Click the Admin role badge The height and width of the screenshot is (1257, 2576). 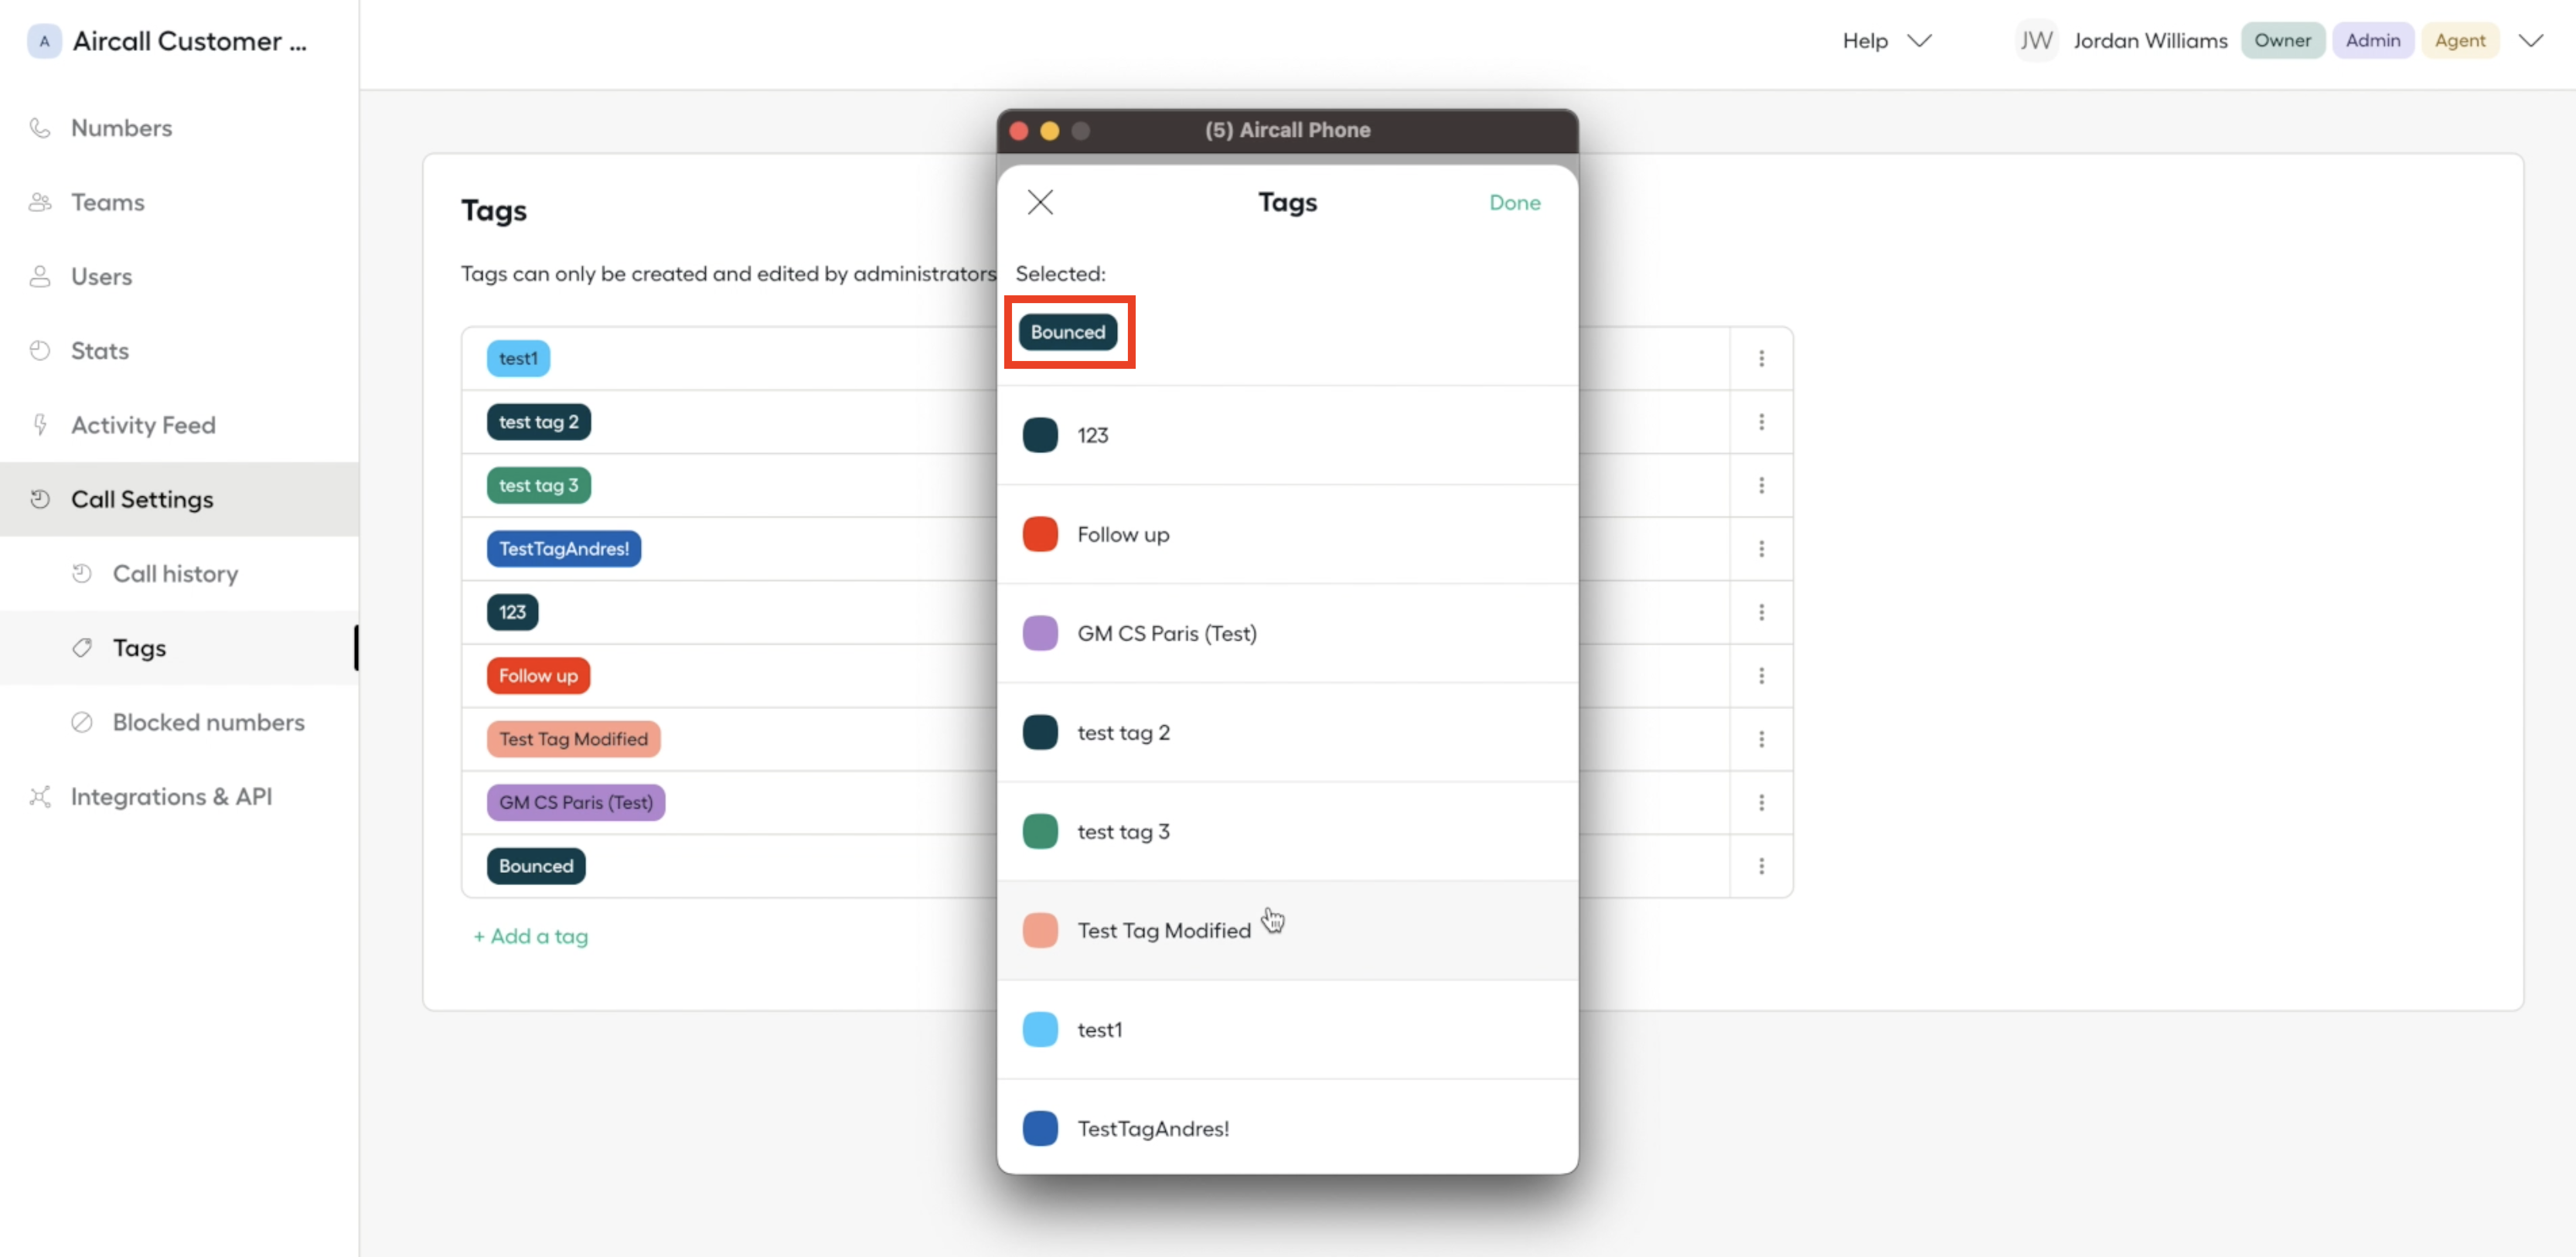(x=2372, y=41)
